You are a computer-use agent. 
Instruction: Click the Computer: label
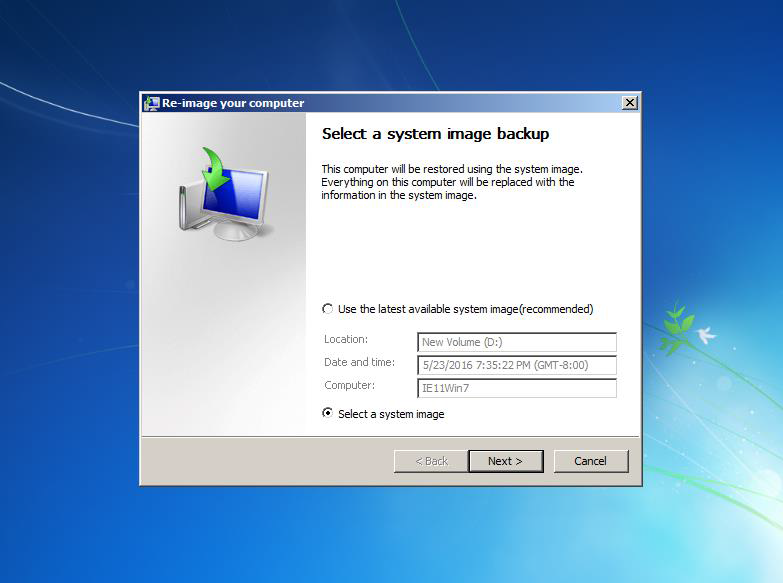pos(349,385)
